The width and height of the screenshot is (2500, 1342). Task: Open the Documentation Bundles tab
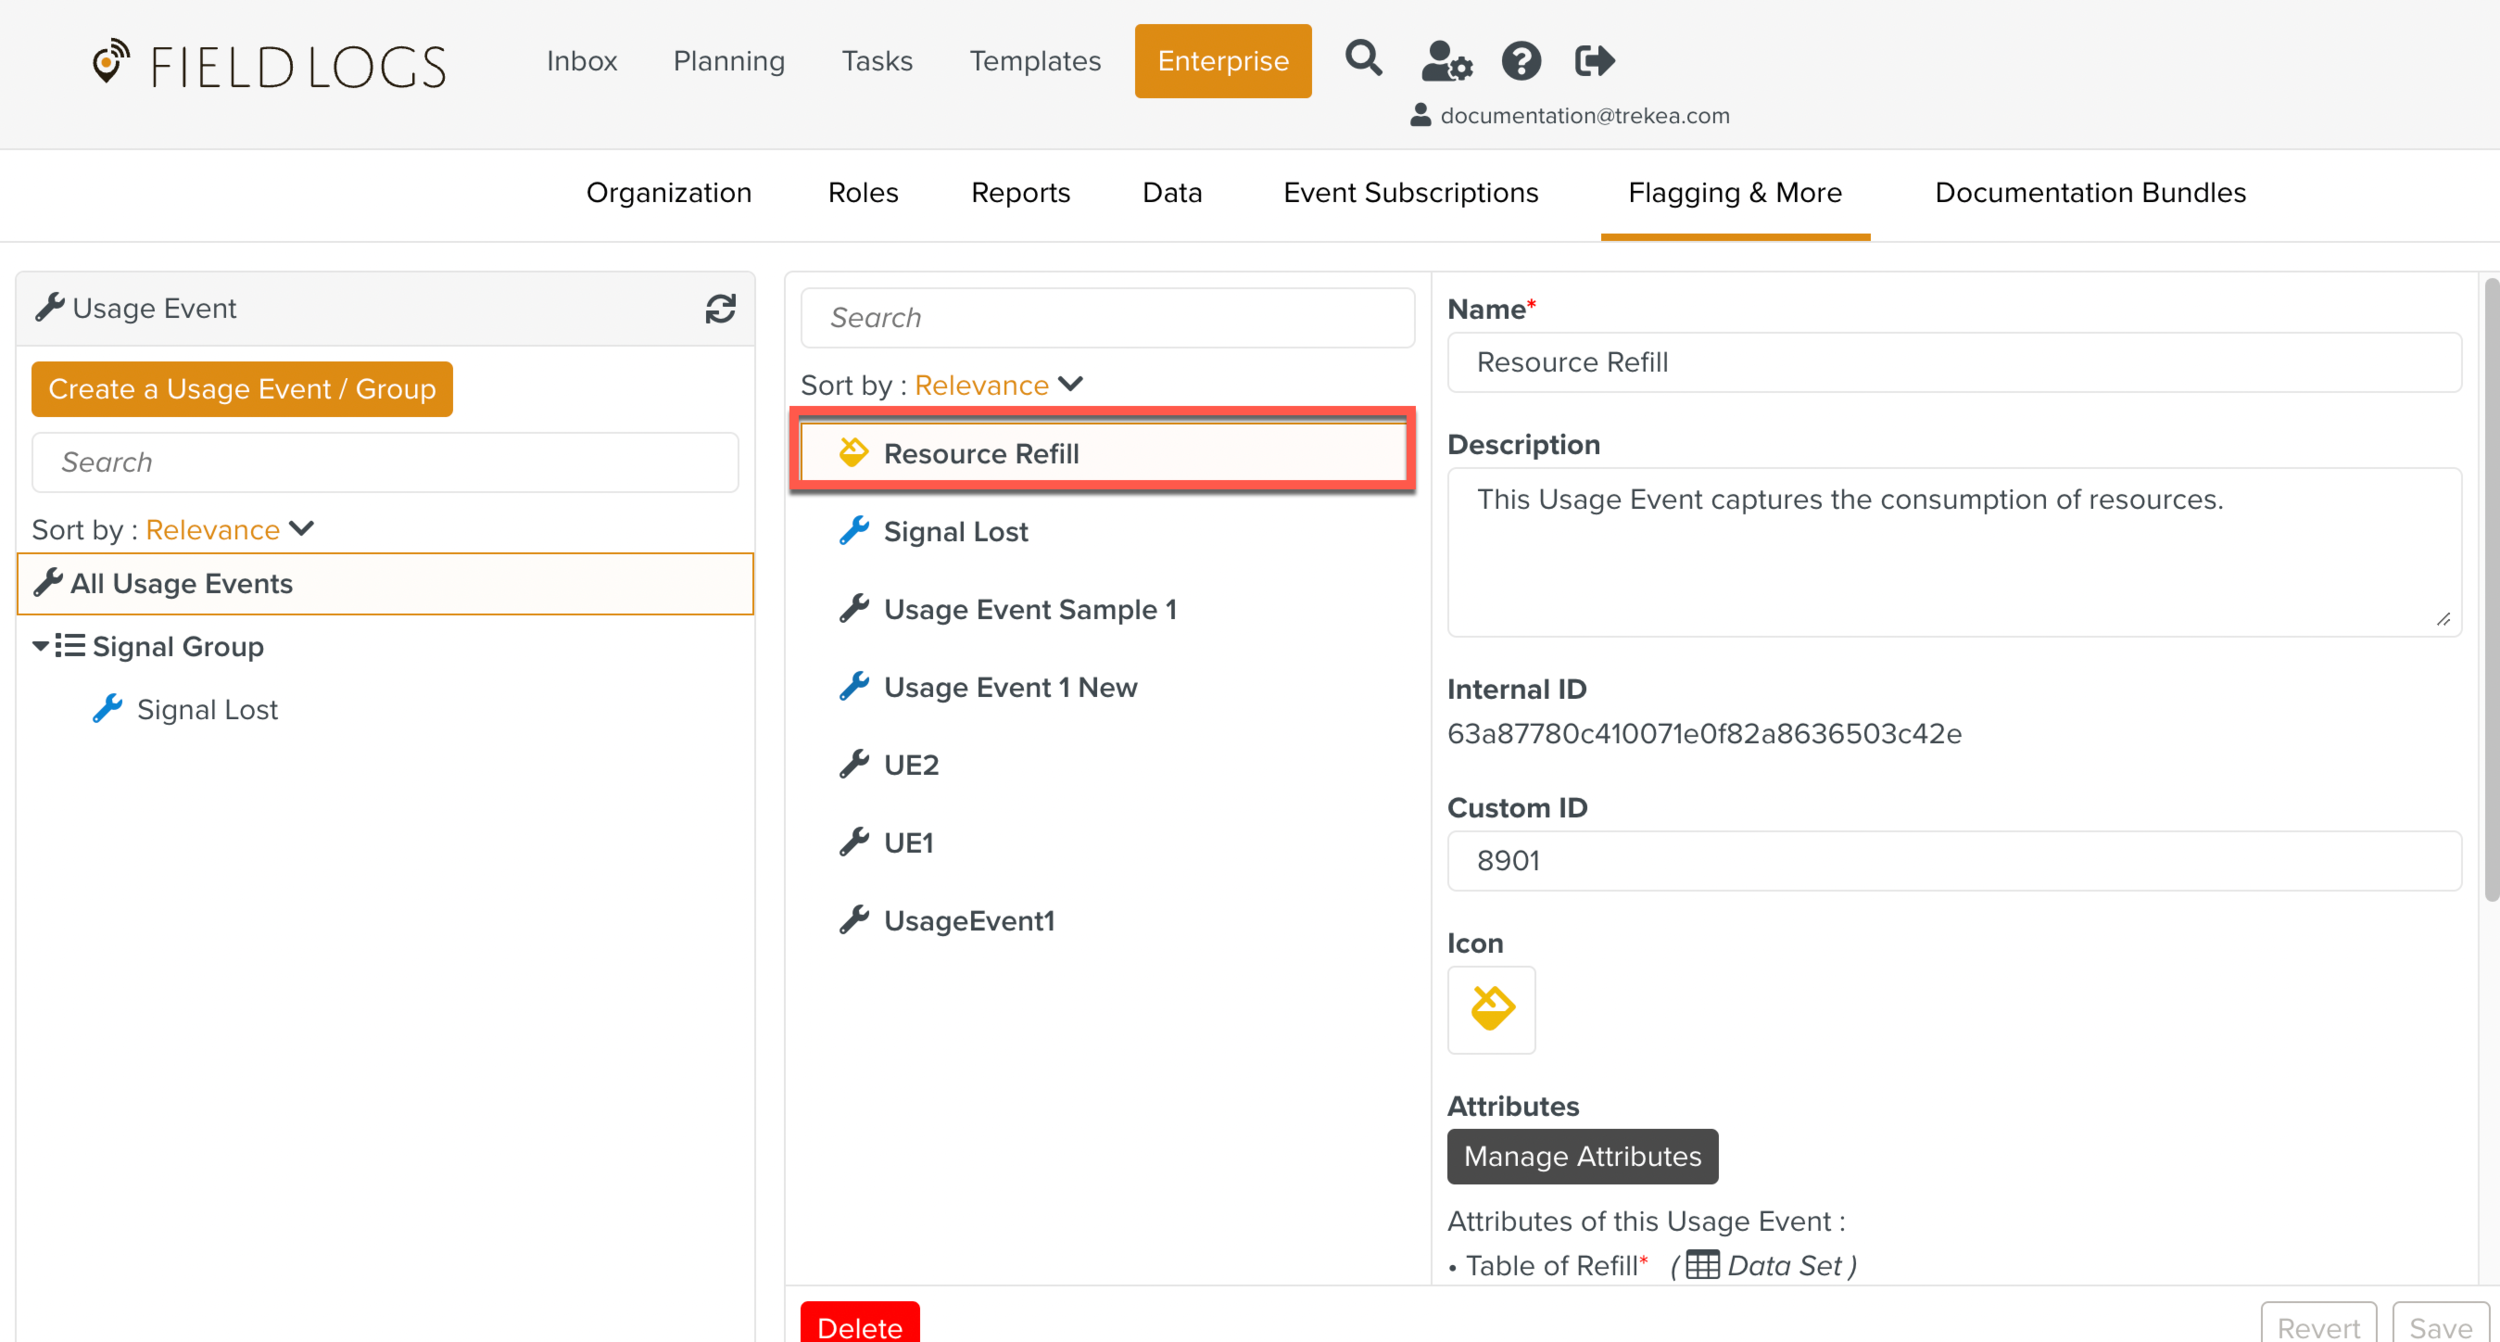pyautogui.click(x=2089, y=193)
